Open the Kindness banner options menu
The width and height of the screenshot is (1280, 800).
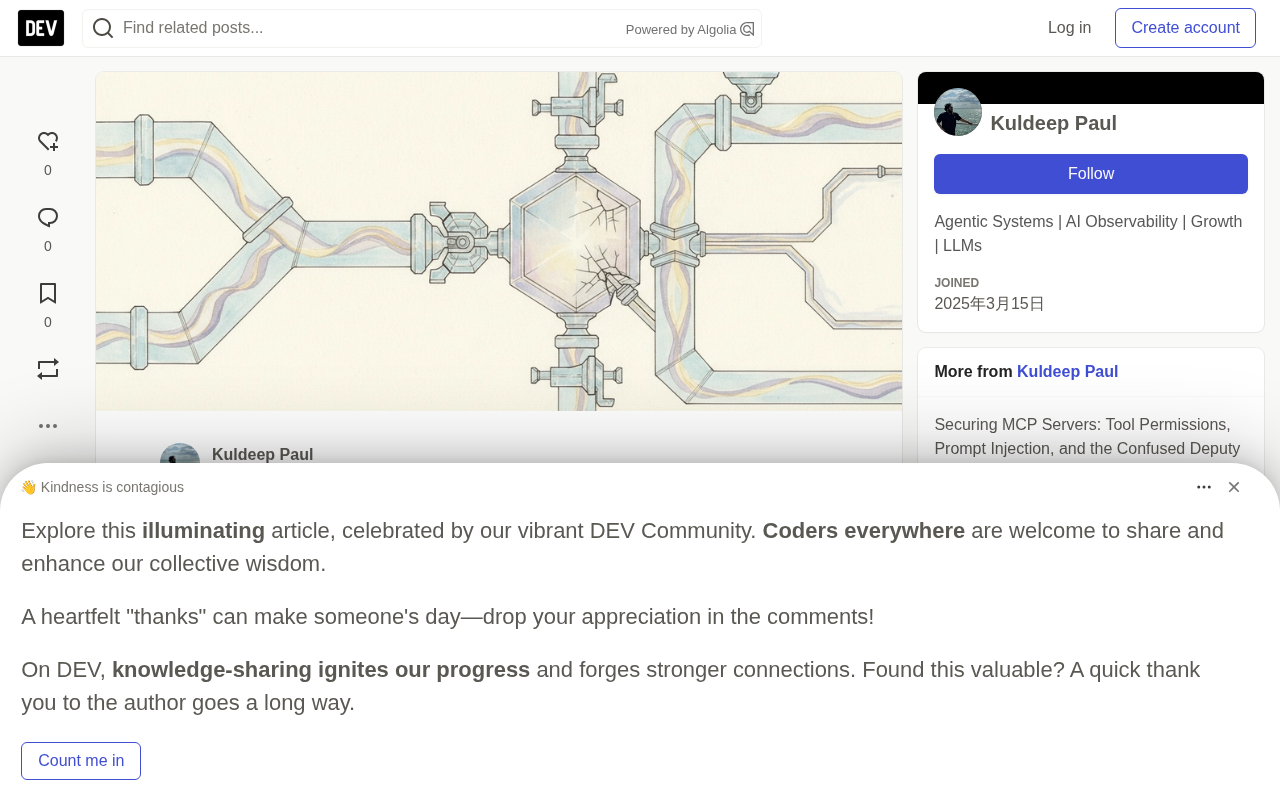[1204, 487]
